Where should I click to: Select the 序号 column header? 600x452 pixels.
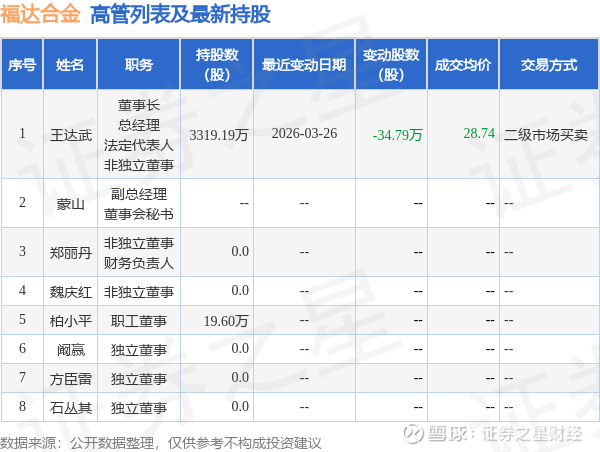pos(22,64)
